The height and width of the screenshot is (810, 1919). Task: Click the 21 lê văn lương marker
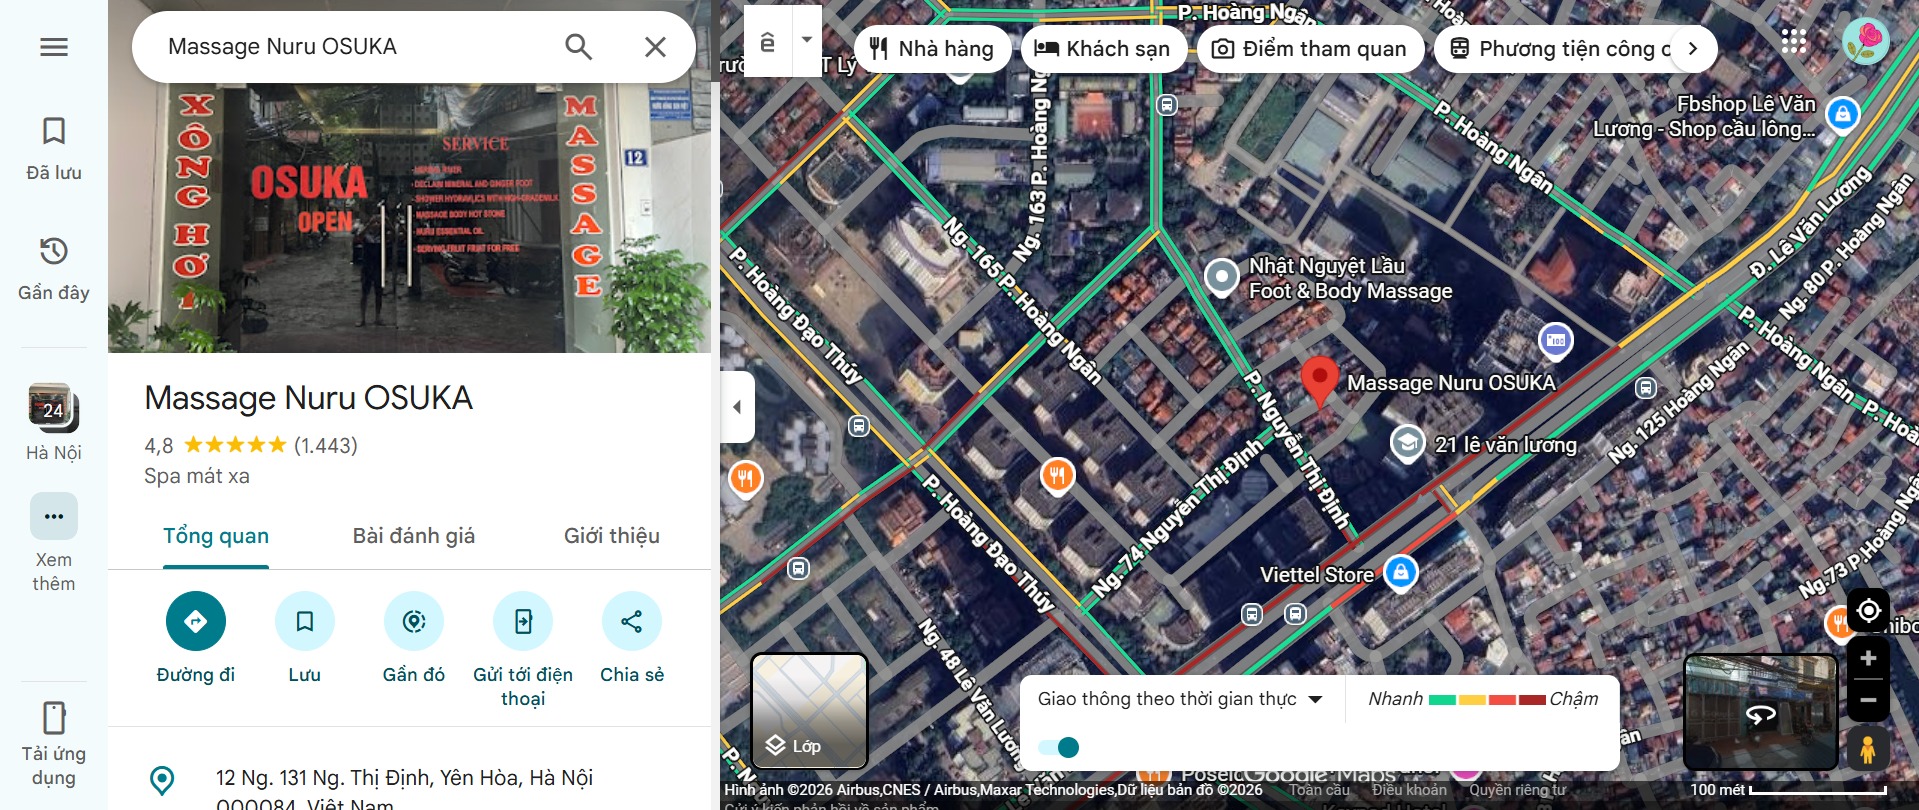[x=1408, y=443]
